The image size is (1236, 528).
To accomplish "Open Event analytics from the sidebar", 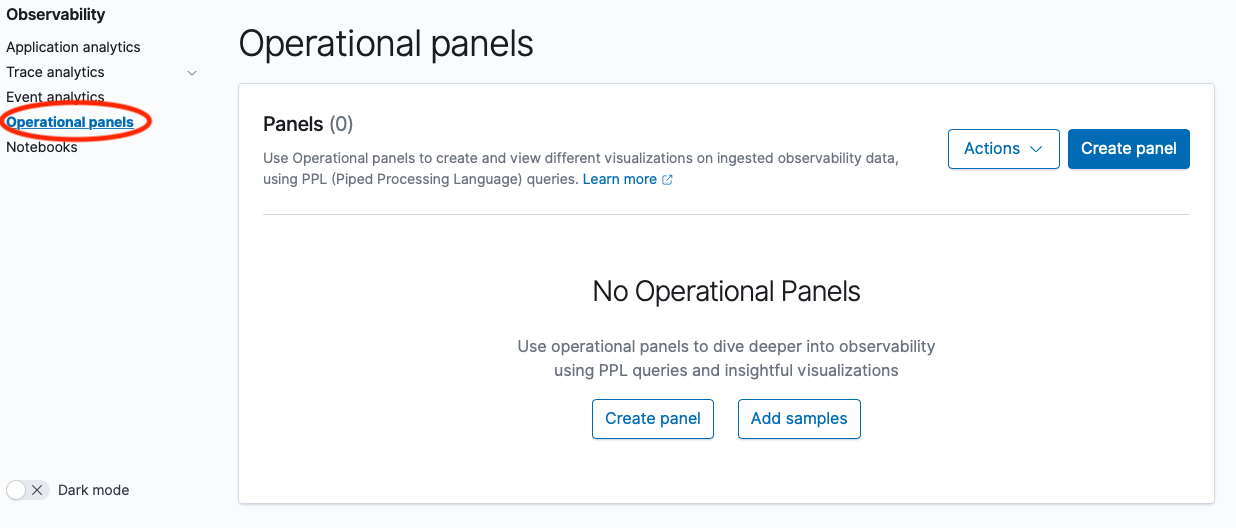I will point(55,97).
